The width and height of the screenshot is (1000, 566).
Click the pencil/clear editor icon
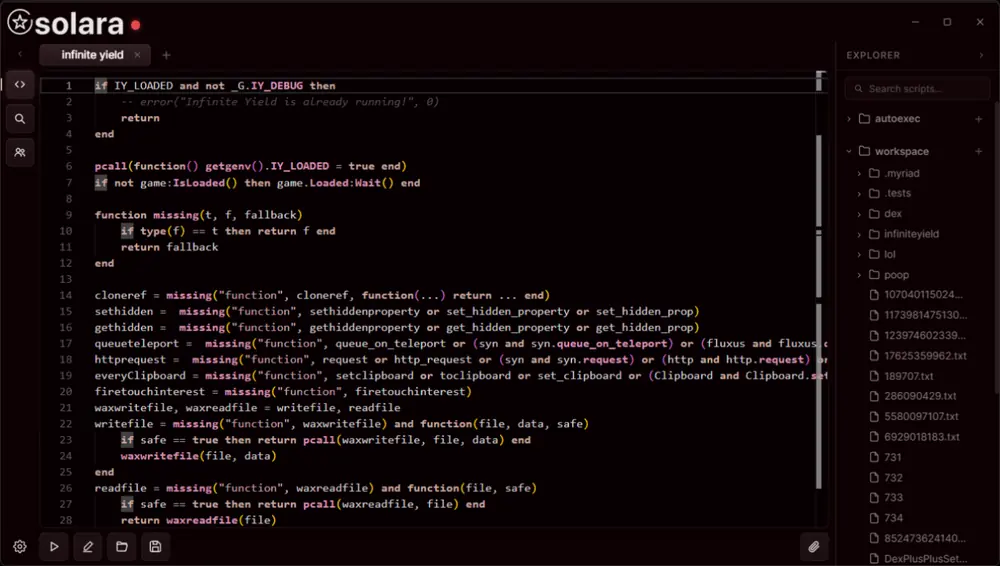click(x=88, y=547)
